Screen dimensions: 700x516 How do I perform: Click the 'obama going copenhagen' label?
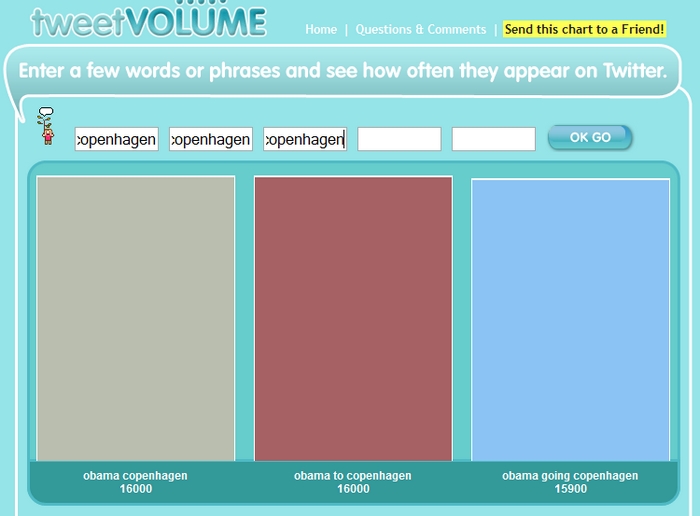570,476
